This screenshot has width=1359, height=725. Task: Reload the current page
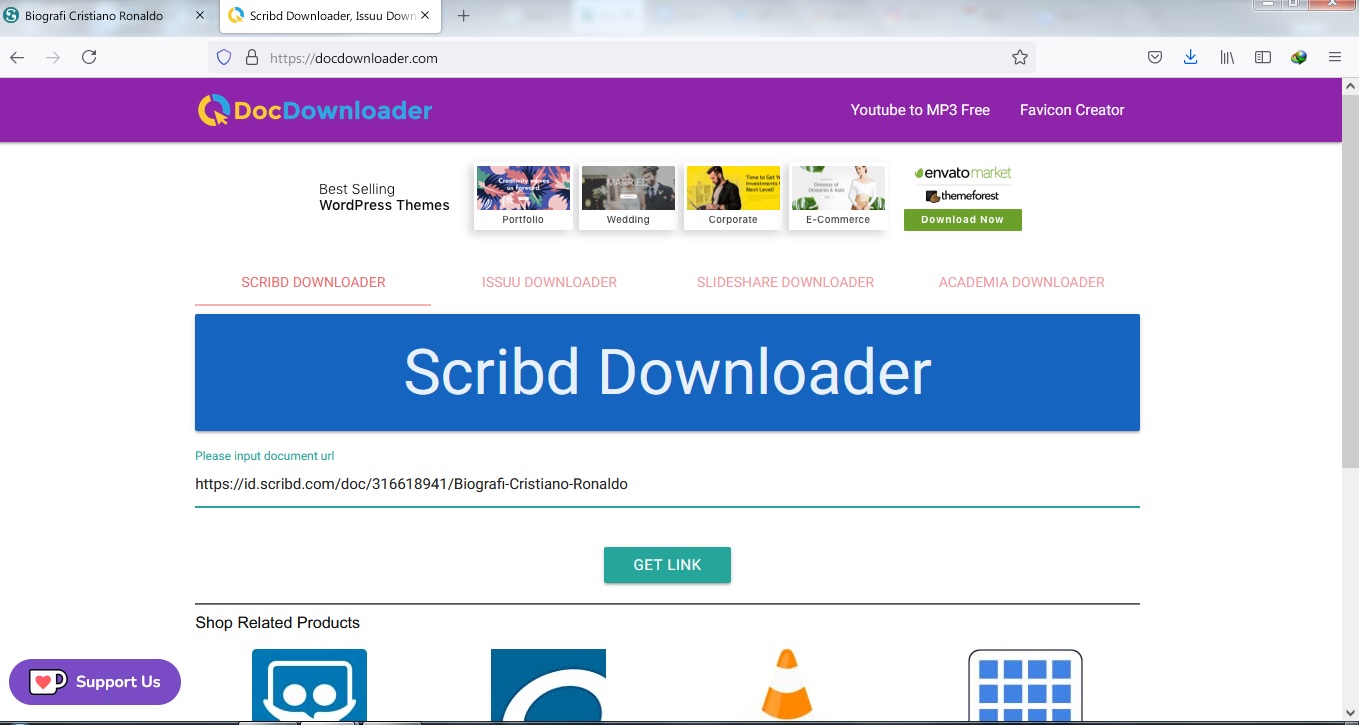tap(89, 58)
